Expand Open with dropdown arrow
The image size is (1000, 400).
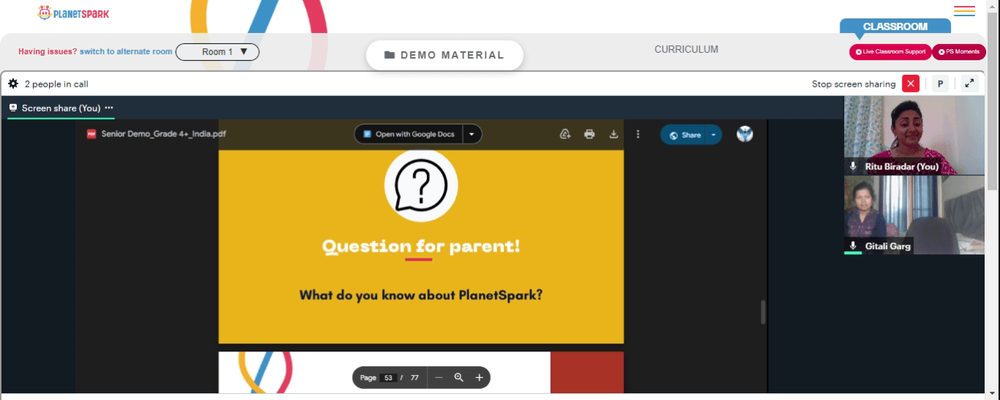(x=471, y=134)
